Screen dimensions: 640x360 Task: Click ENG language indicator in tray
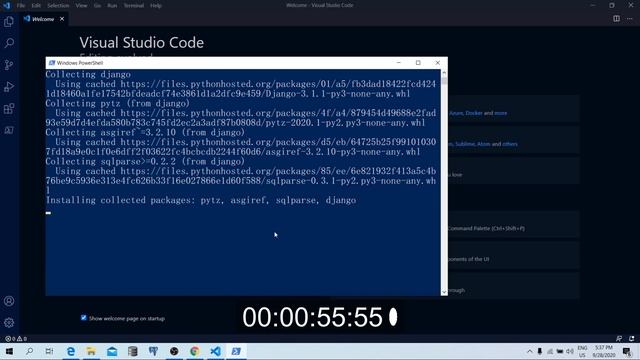point(582,351)
